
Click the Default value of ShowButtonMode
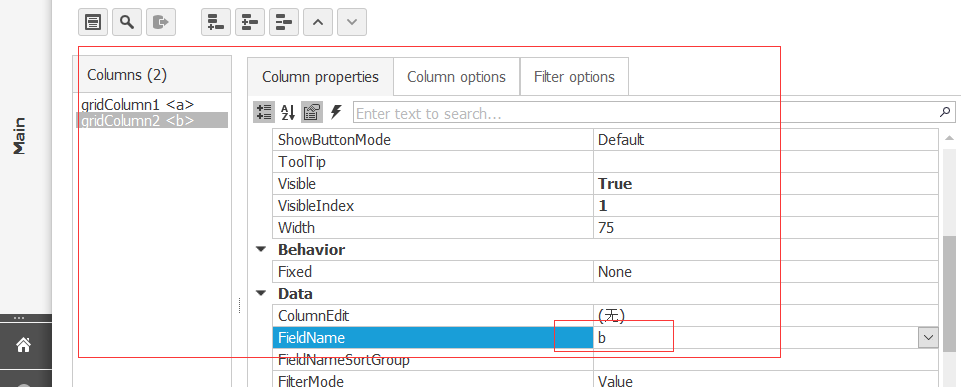point(765,140)
